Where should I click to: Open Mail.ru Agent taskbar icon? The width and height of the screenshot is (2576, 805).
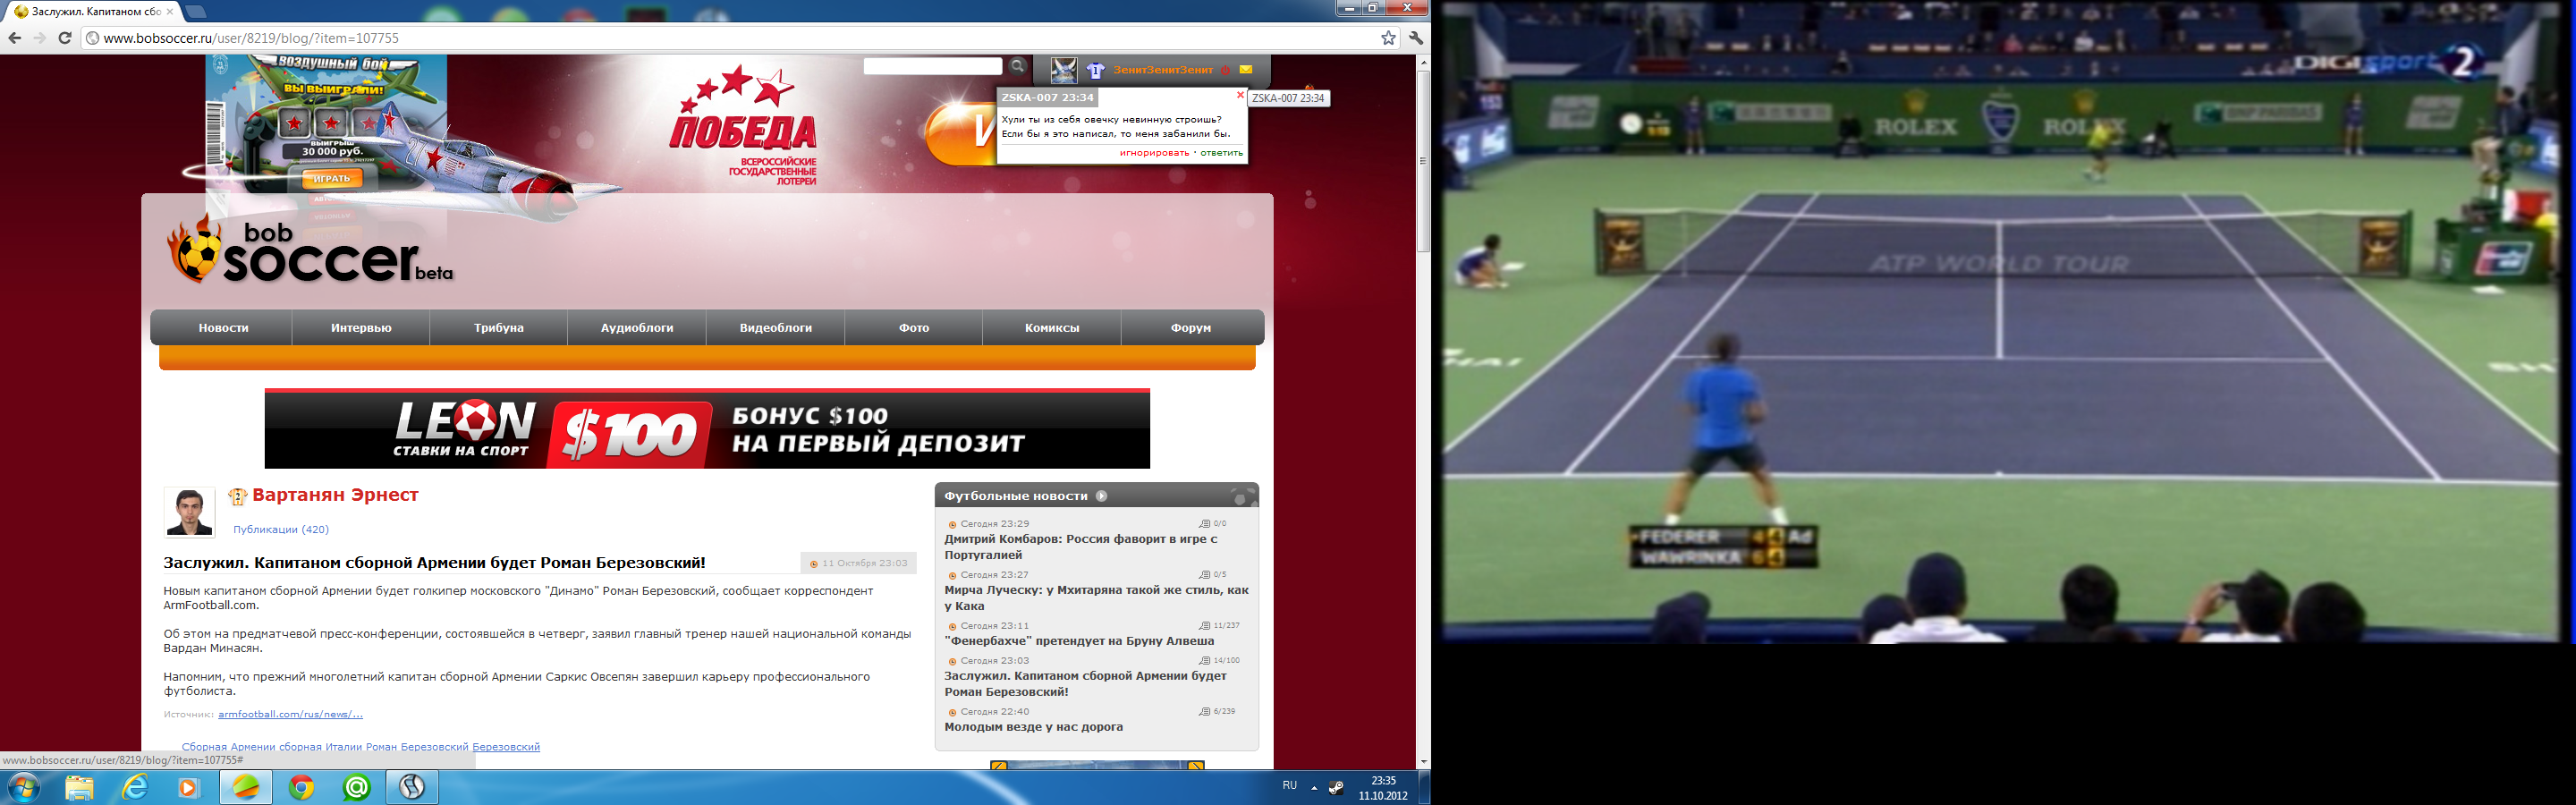[x=356, y=788]
